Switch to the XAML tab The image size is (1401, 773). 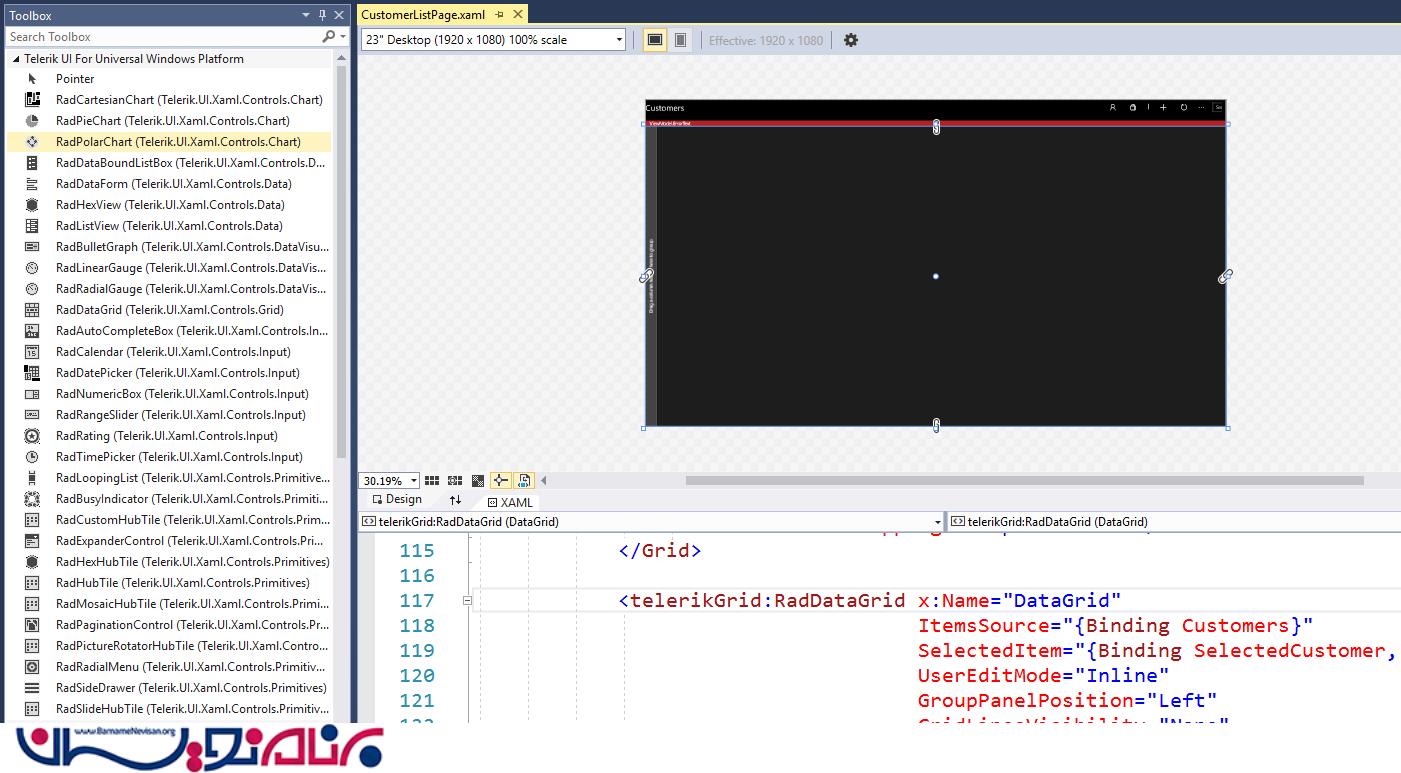tap(510, 502)
